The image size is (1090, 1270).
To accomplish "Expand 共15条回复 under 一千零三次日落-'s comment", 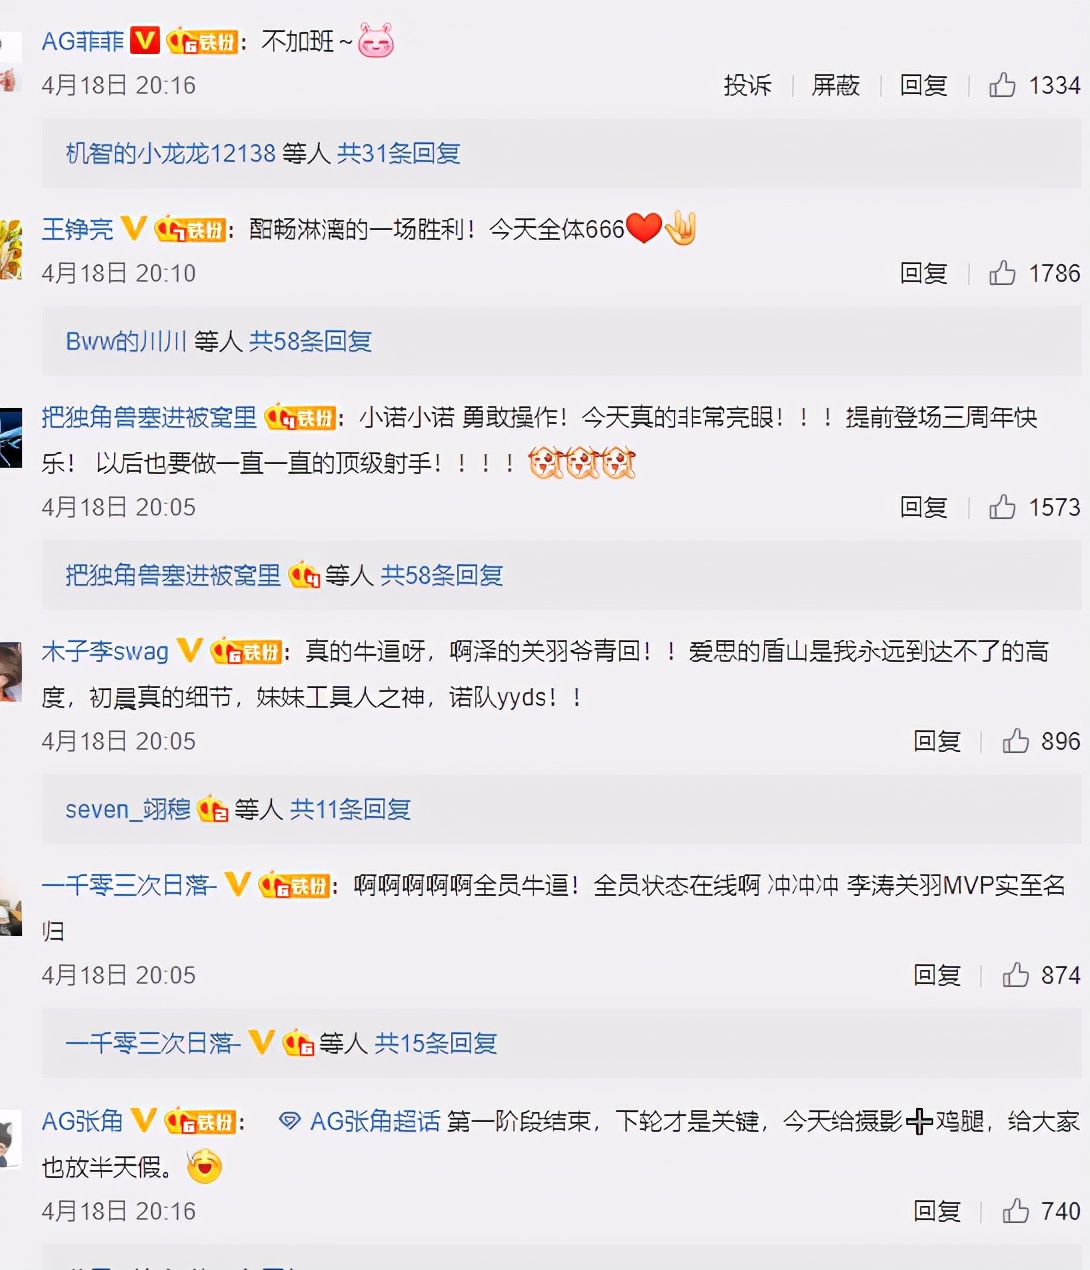I will (436, 1043).
